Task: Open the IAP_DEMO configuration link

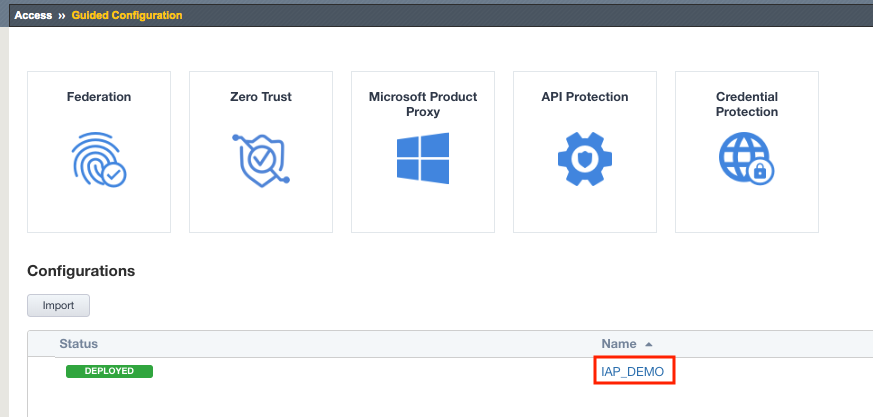Action: click(x=632, y=371)
